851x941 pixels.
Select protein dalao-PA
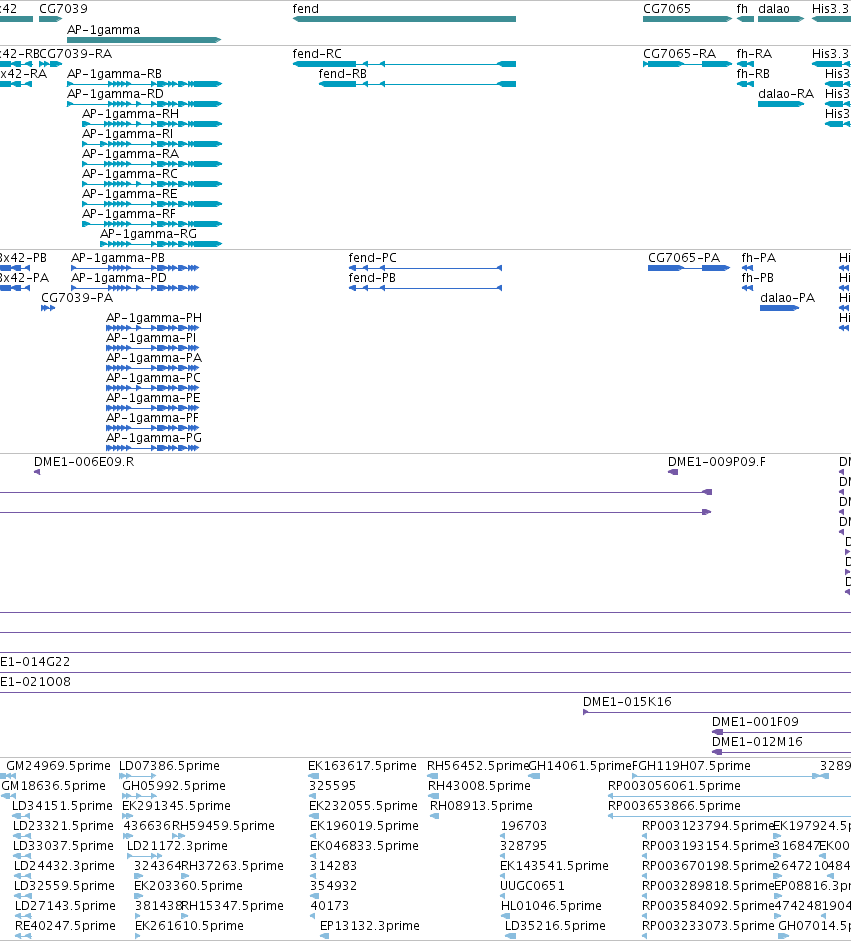tap(780, 308)
